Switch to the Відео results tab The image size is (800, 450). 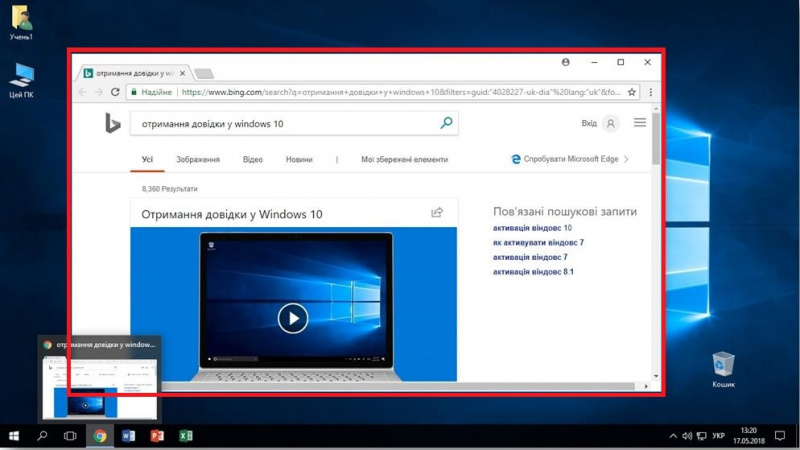(252, 159)
